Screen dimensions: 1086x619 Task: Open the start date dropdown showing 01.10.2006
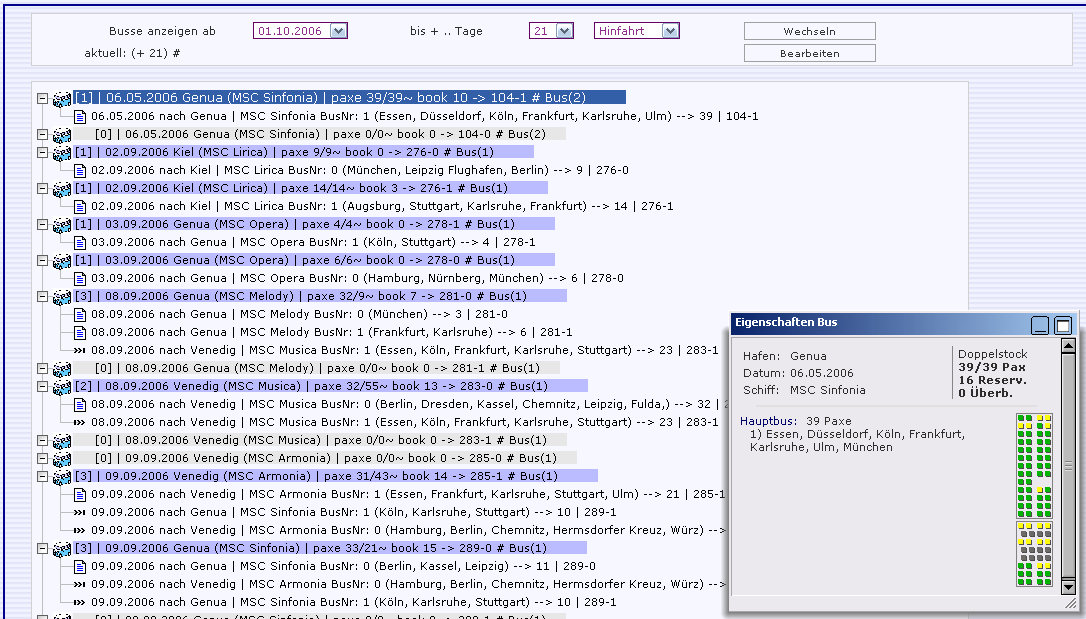click(338, 31)
